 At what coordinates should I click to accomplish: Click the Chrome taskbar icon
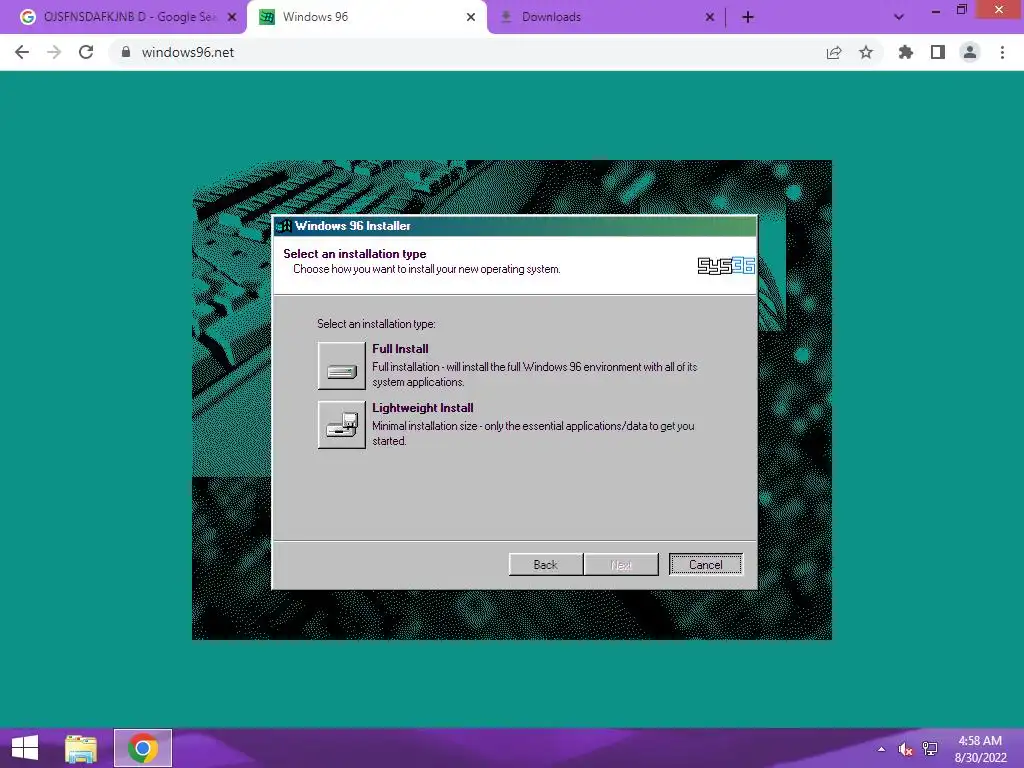pyautogui.click(x=143, y=748)
